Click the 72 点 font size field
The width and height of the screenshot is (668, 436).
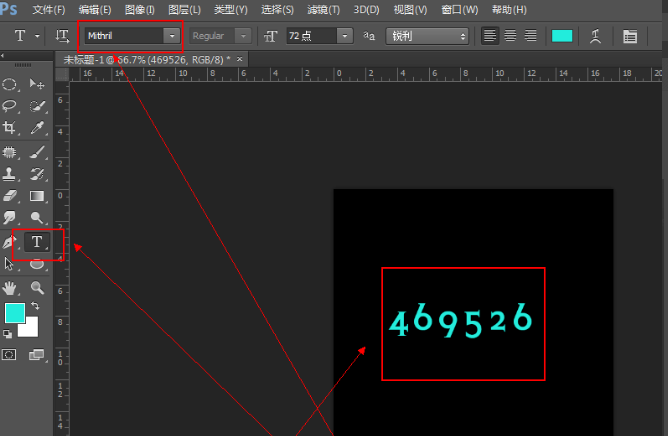click(311, 36)
